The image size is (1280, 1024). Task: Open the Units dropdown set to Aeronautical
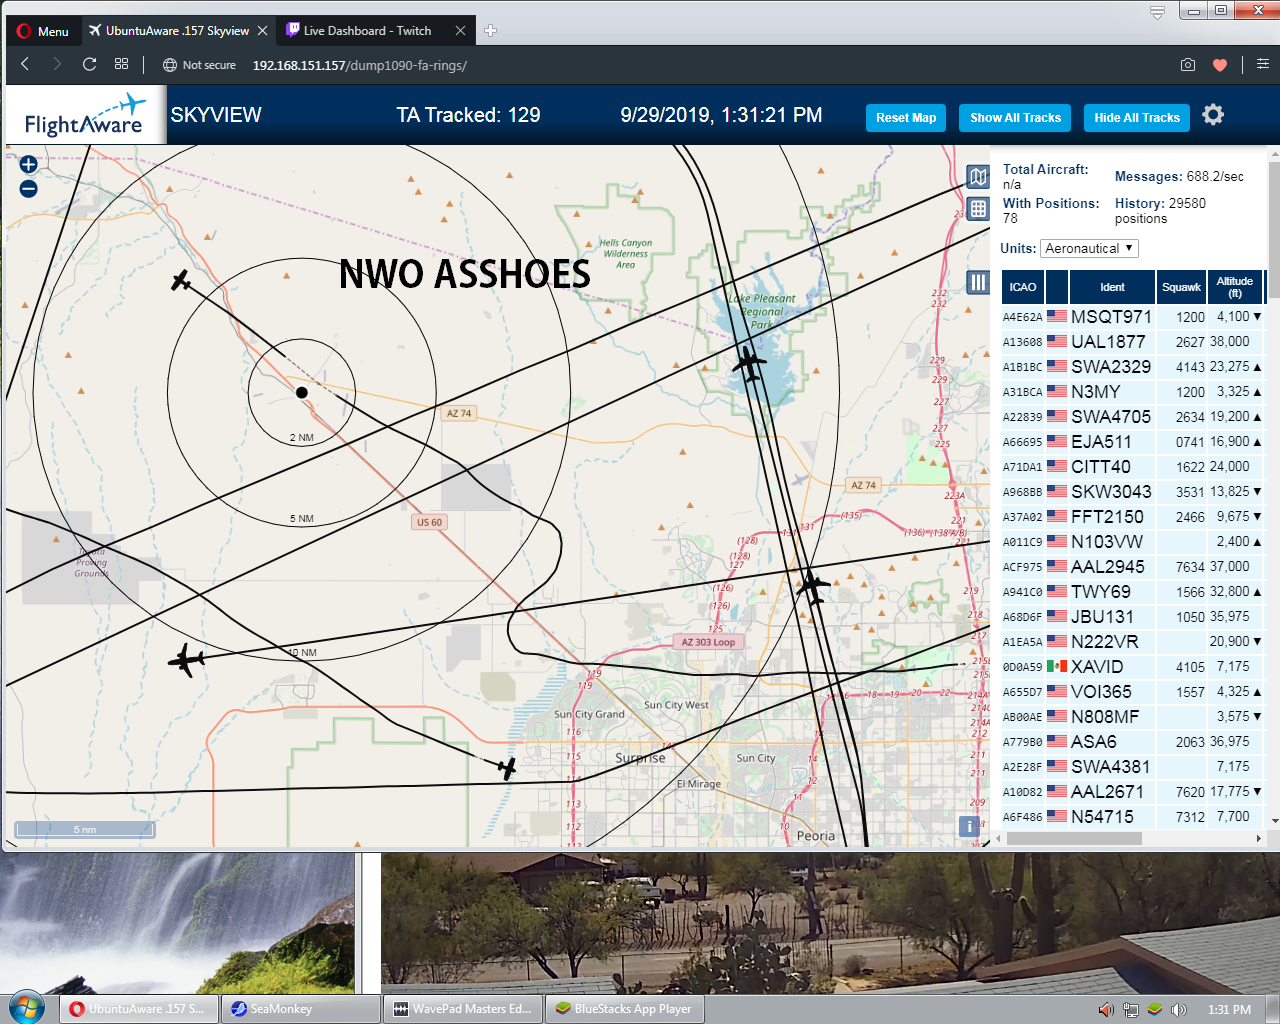[1089, 248]
